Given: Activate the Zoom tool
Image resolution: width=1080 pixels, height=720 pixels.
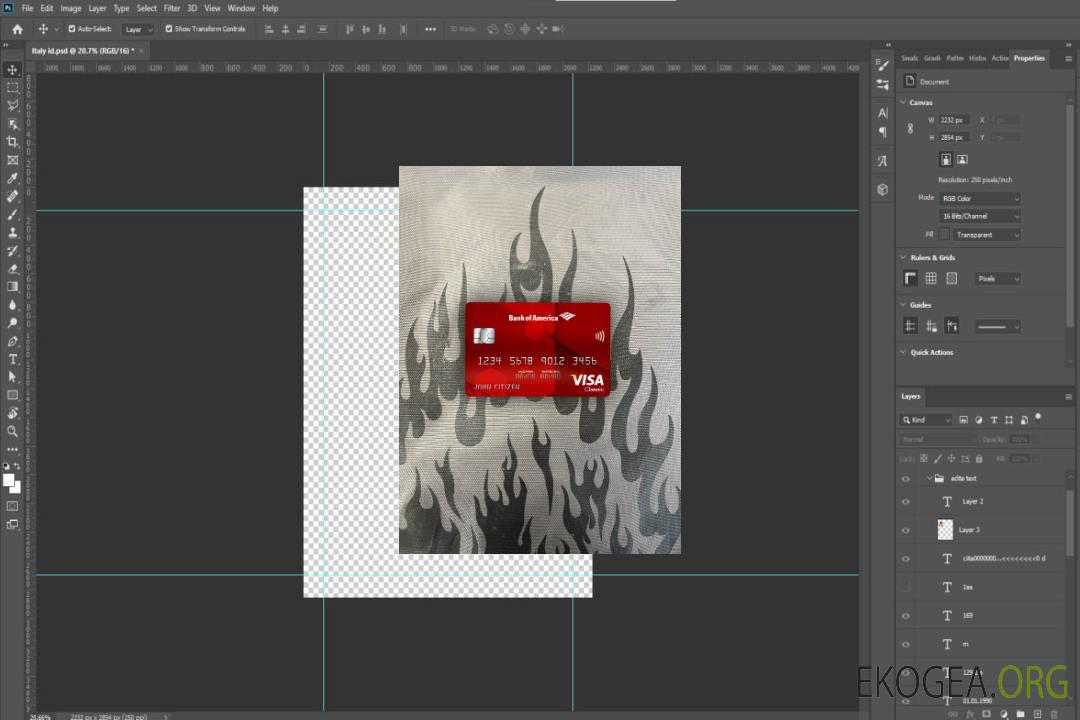Looking at the screenshot, I should [x=13, y=431].
